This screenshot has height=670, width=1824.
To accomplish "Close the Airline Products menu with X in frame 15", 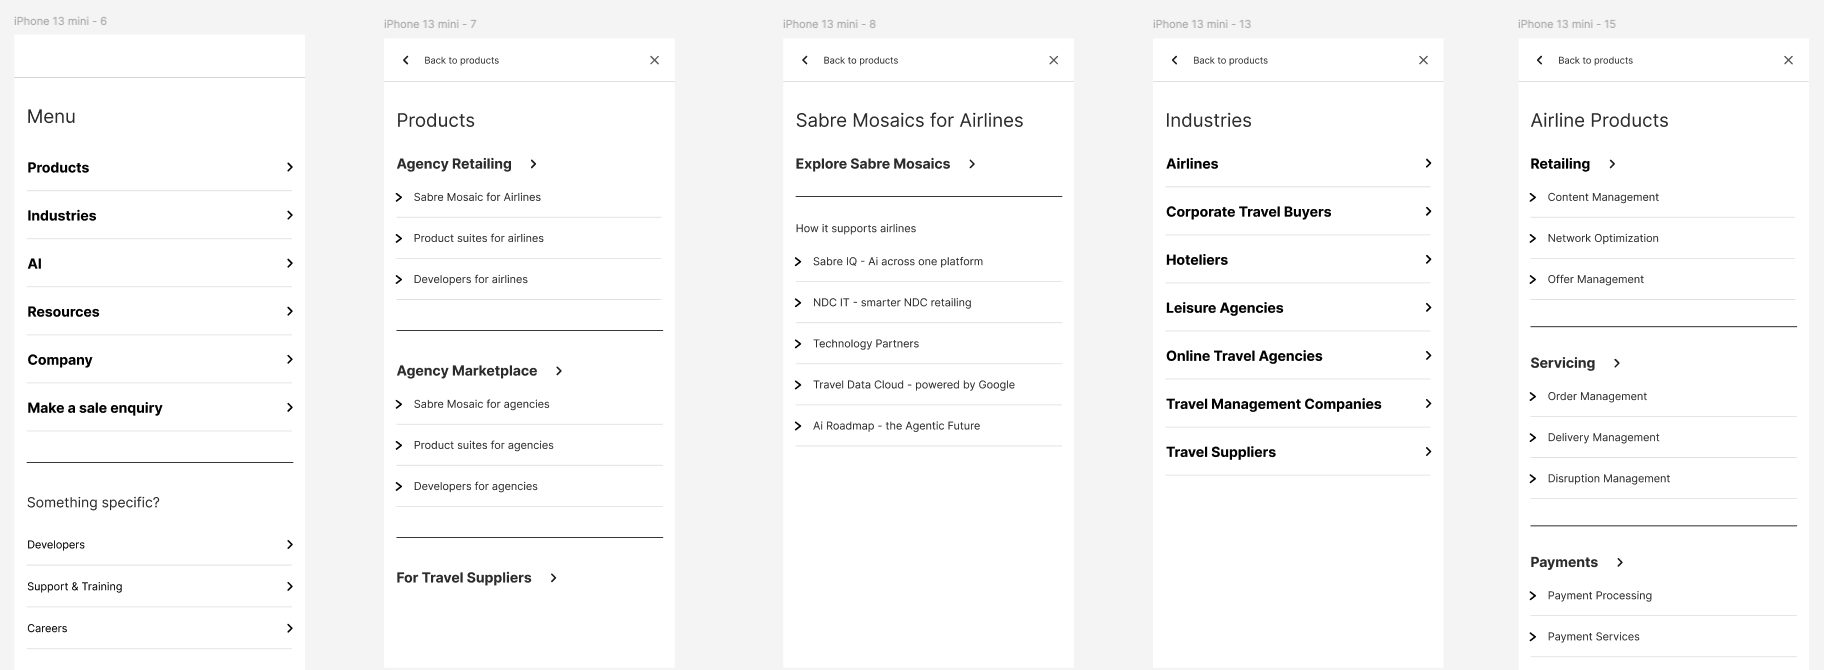I will click(x=1788, y=60).
